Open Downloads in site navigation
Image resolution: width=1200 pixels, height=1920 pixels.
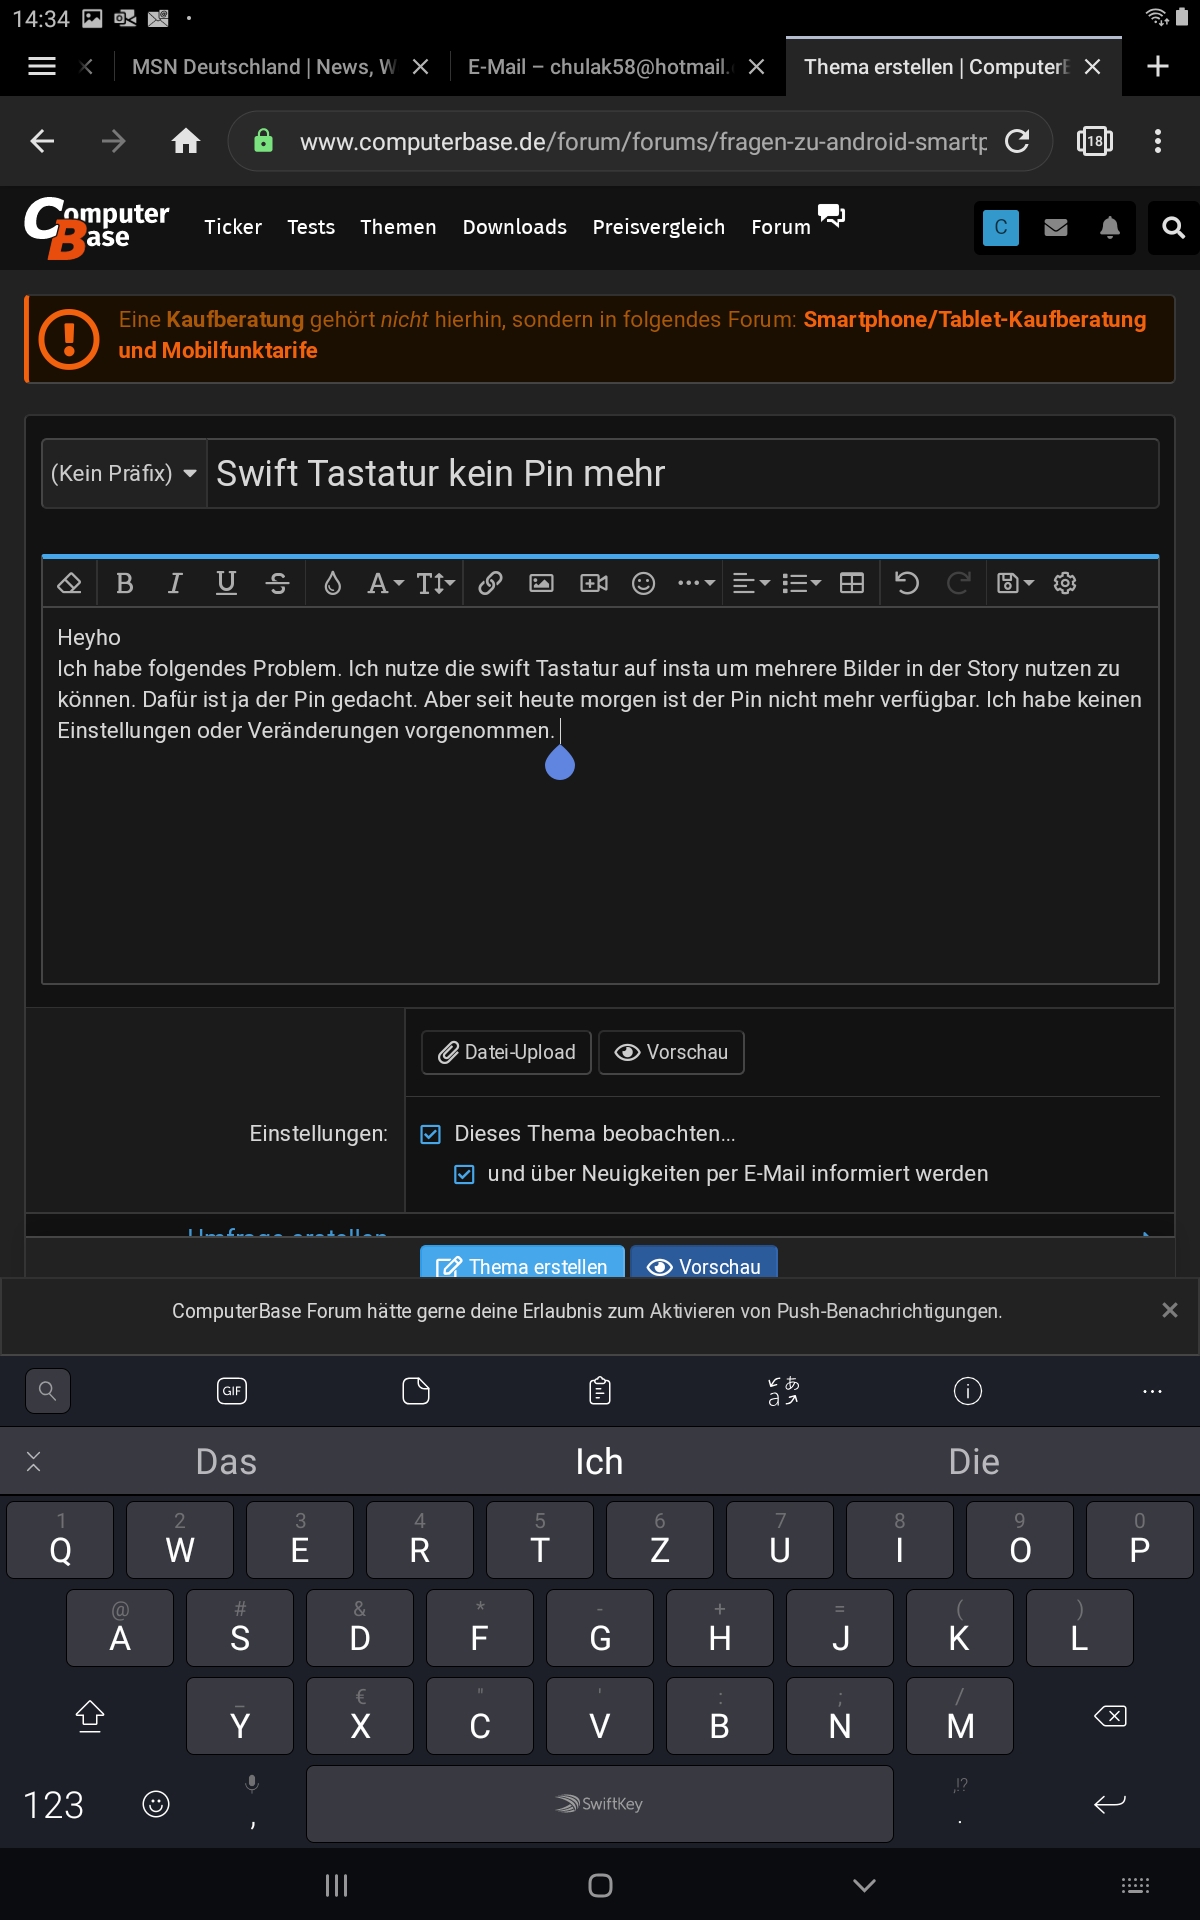pos(515,227)
